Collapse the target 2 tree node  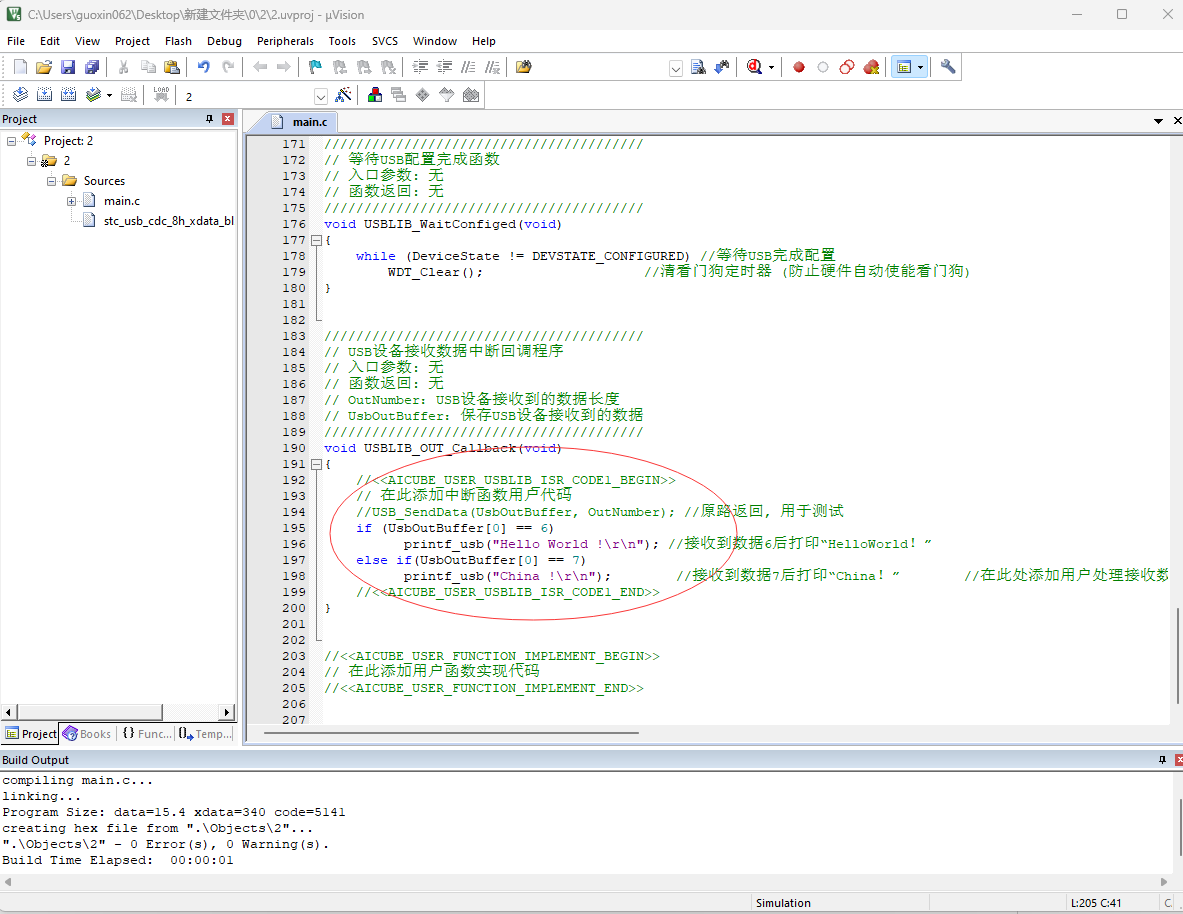[x=31, y=161]
